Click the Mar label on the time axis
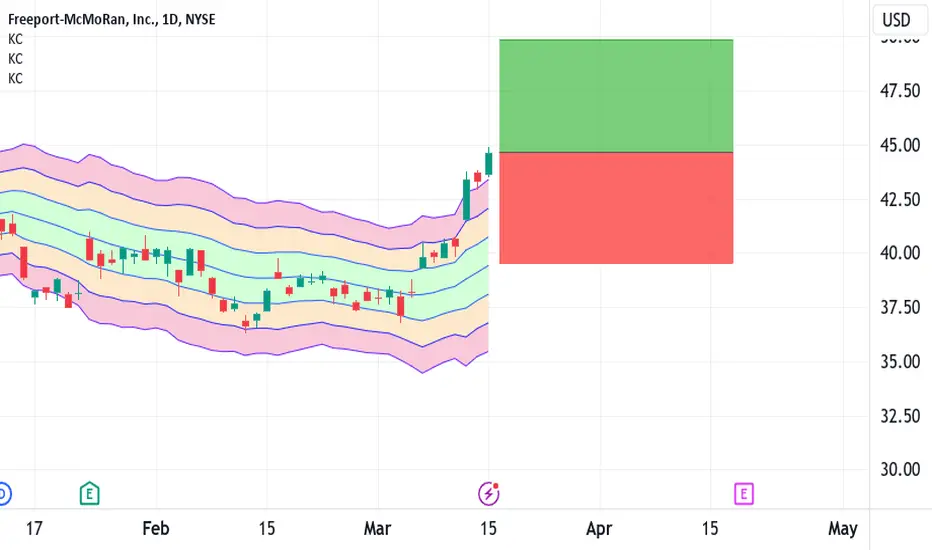 pyautogui.click(x=377, y=528)
